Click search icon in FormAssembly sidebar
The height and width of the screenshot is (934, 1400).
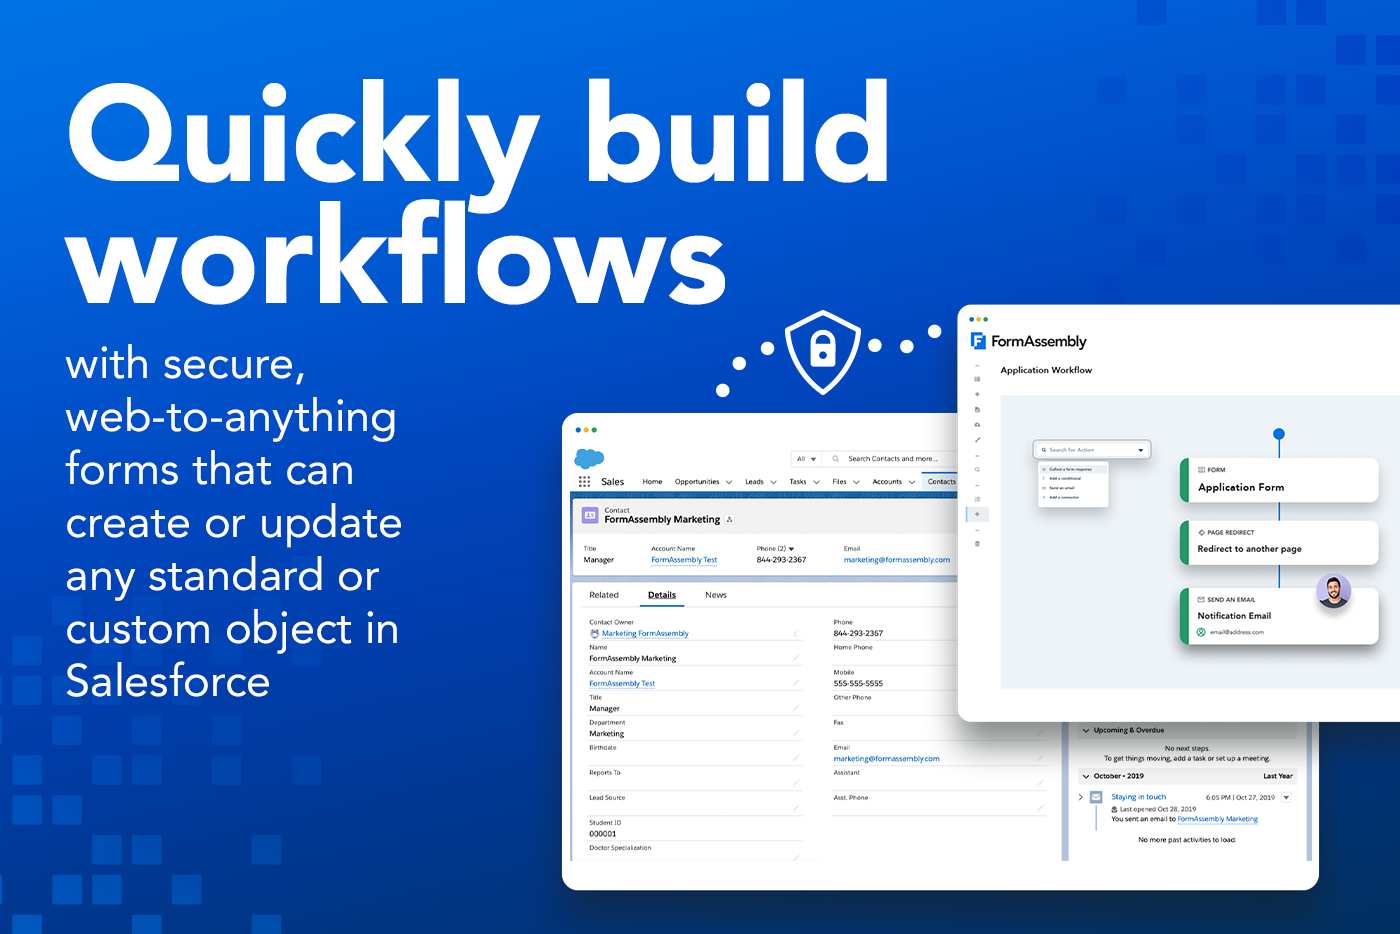(x=977, y=469)
